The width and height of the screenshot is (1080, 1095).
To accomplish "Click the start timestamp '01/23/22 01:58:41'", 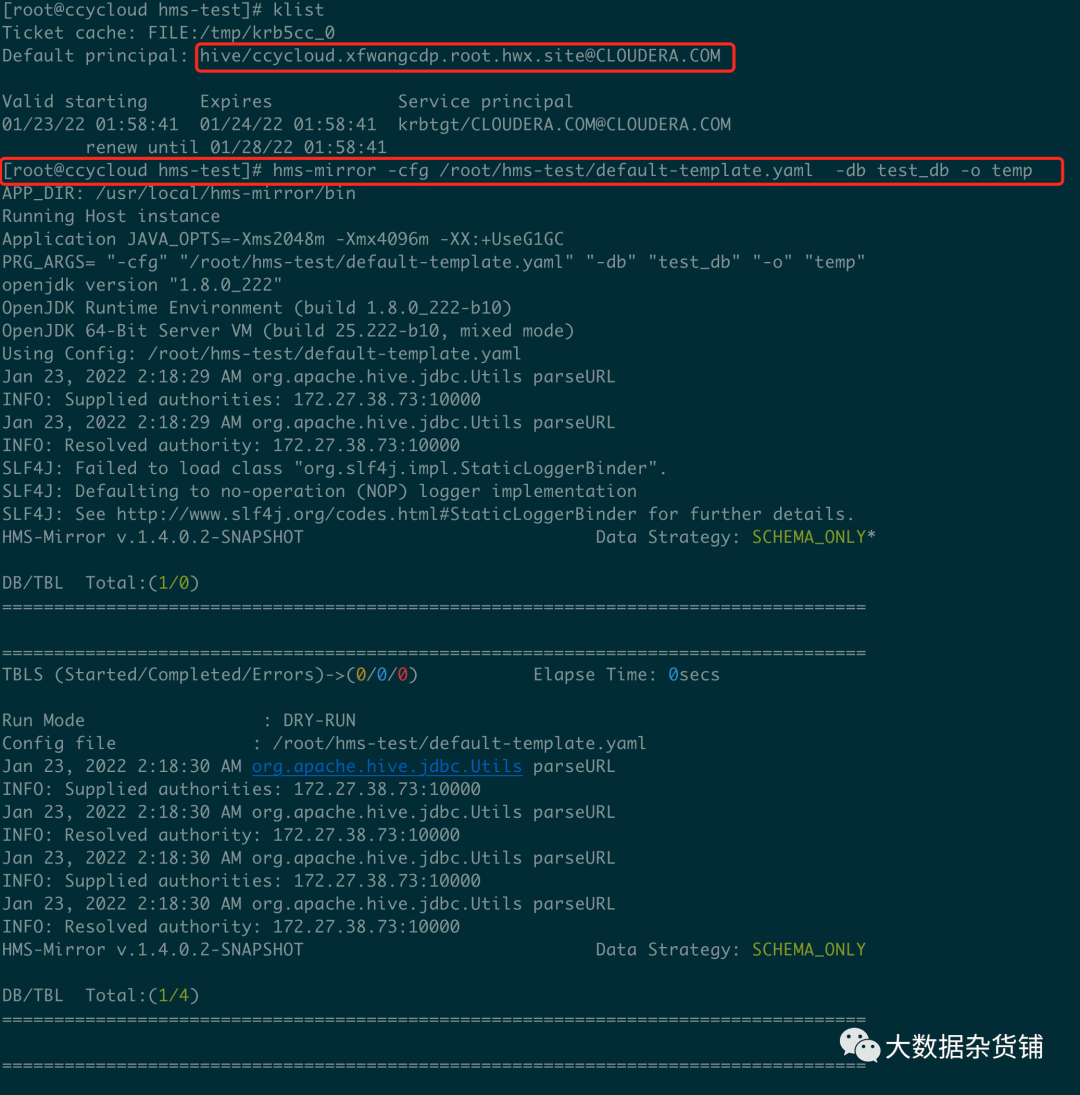I will [90, 125].
